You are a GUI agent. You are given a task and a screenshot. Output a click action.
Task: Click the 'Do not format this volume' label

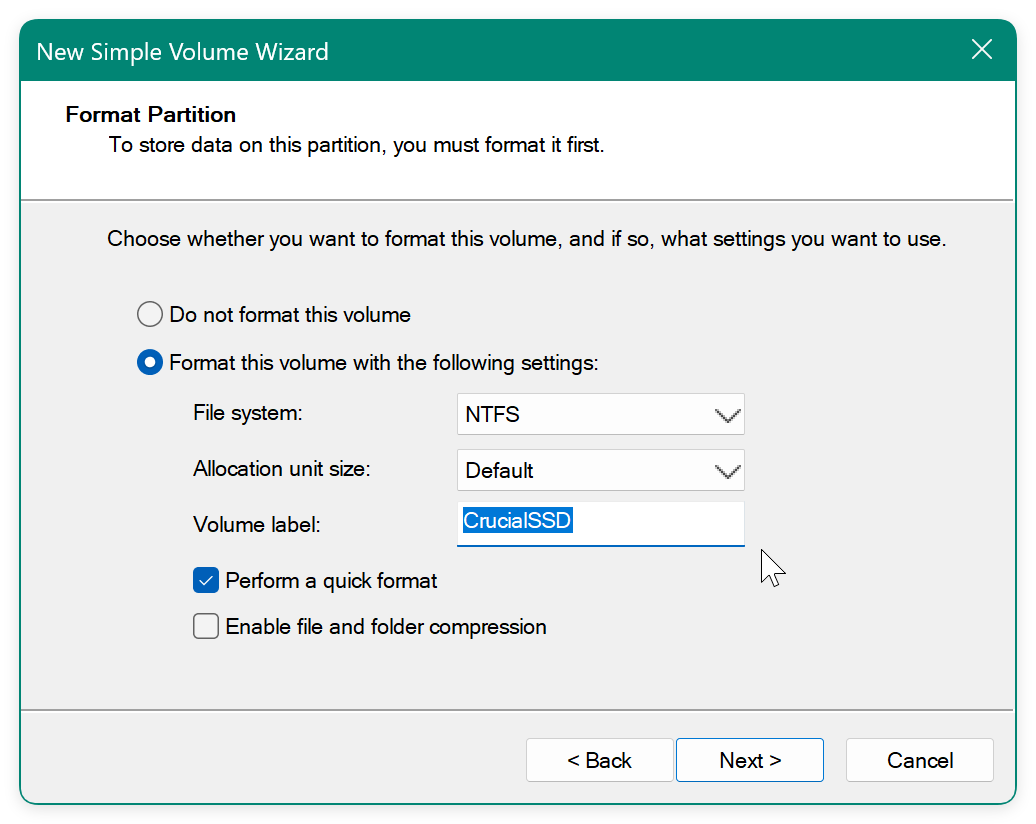(290, 315)
